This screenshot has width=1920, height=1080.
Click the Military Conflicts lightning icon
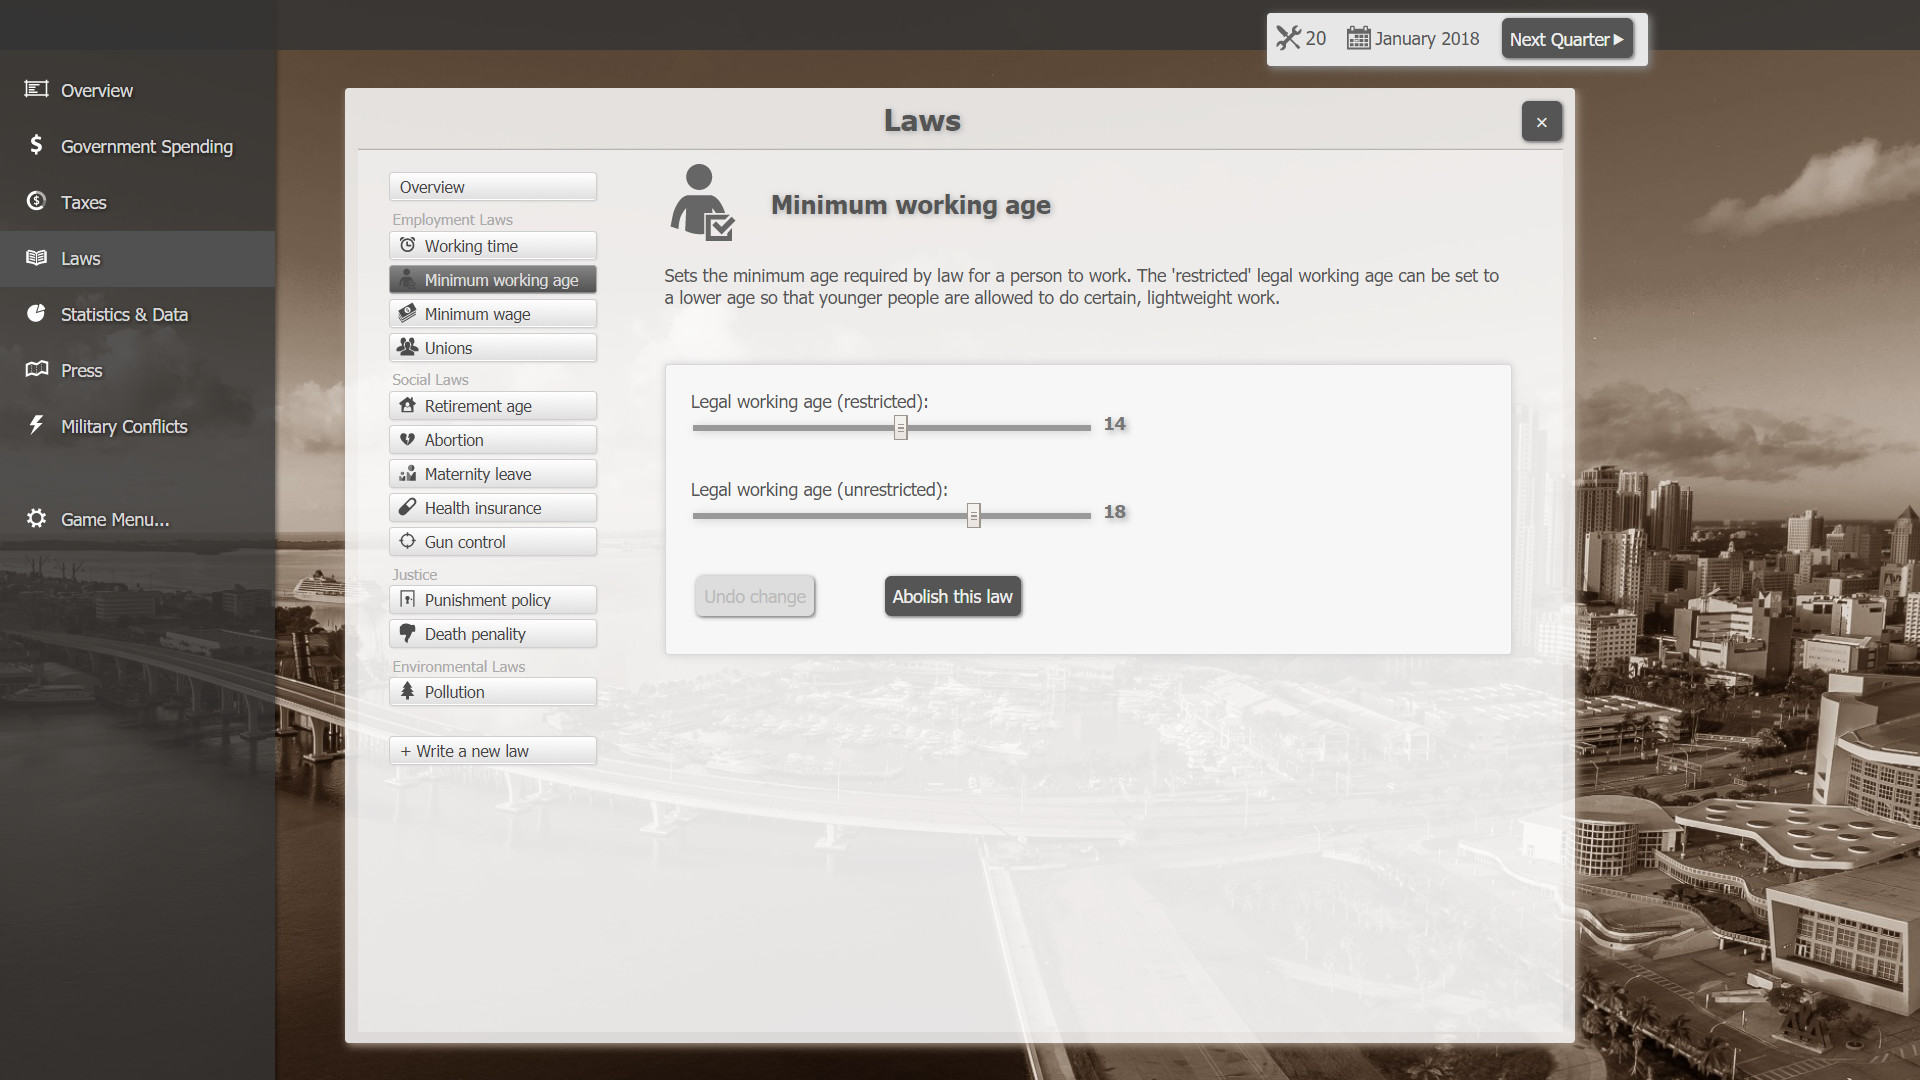(x=36, y=425)
